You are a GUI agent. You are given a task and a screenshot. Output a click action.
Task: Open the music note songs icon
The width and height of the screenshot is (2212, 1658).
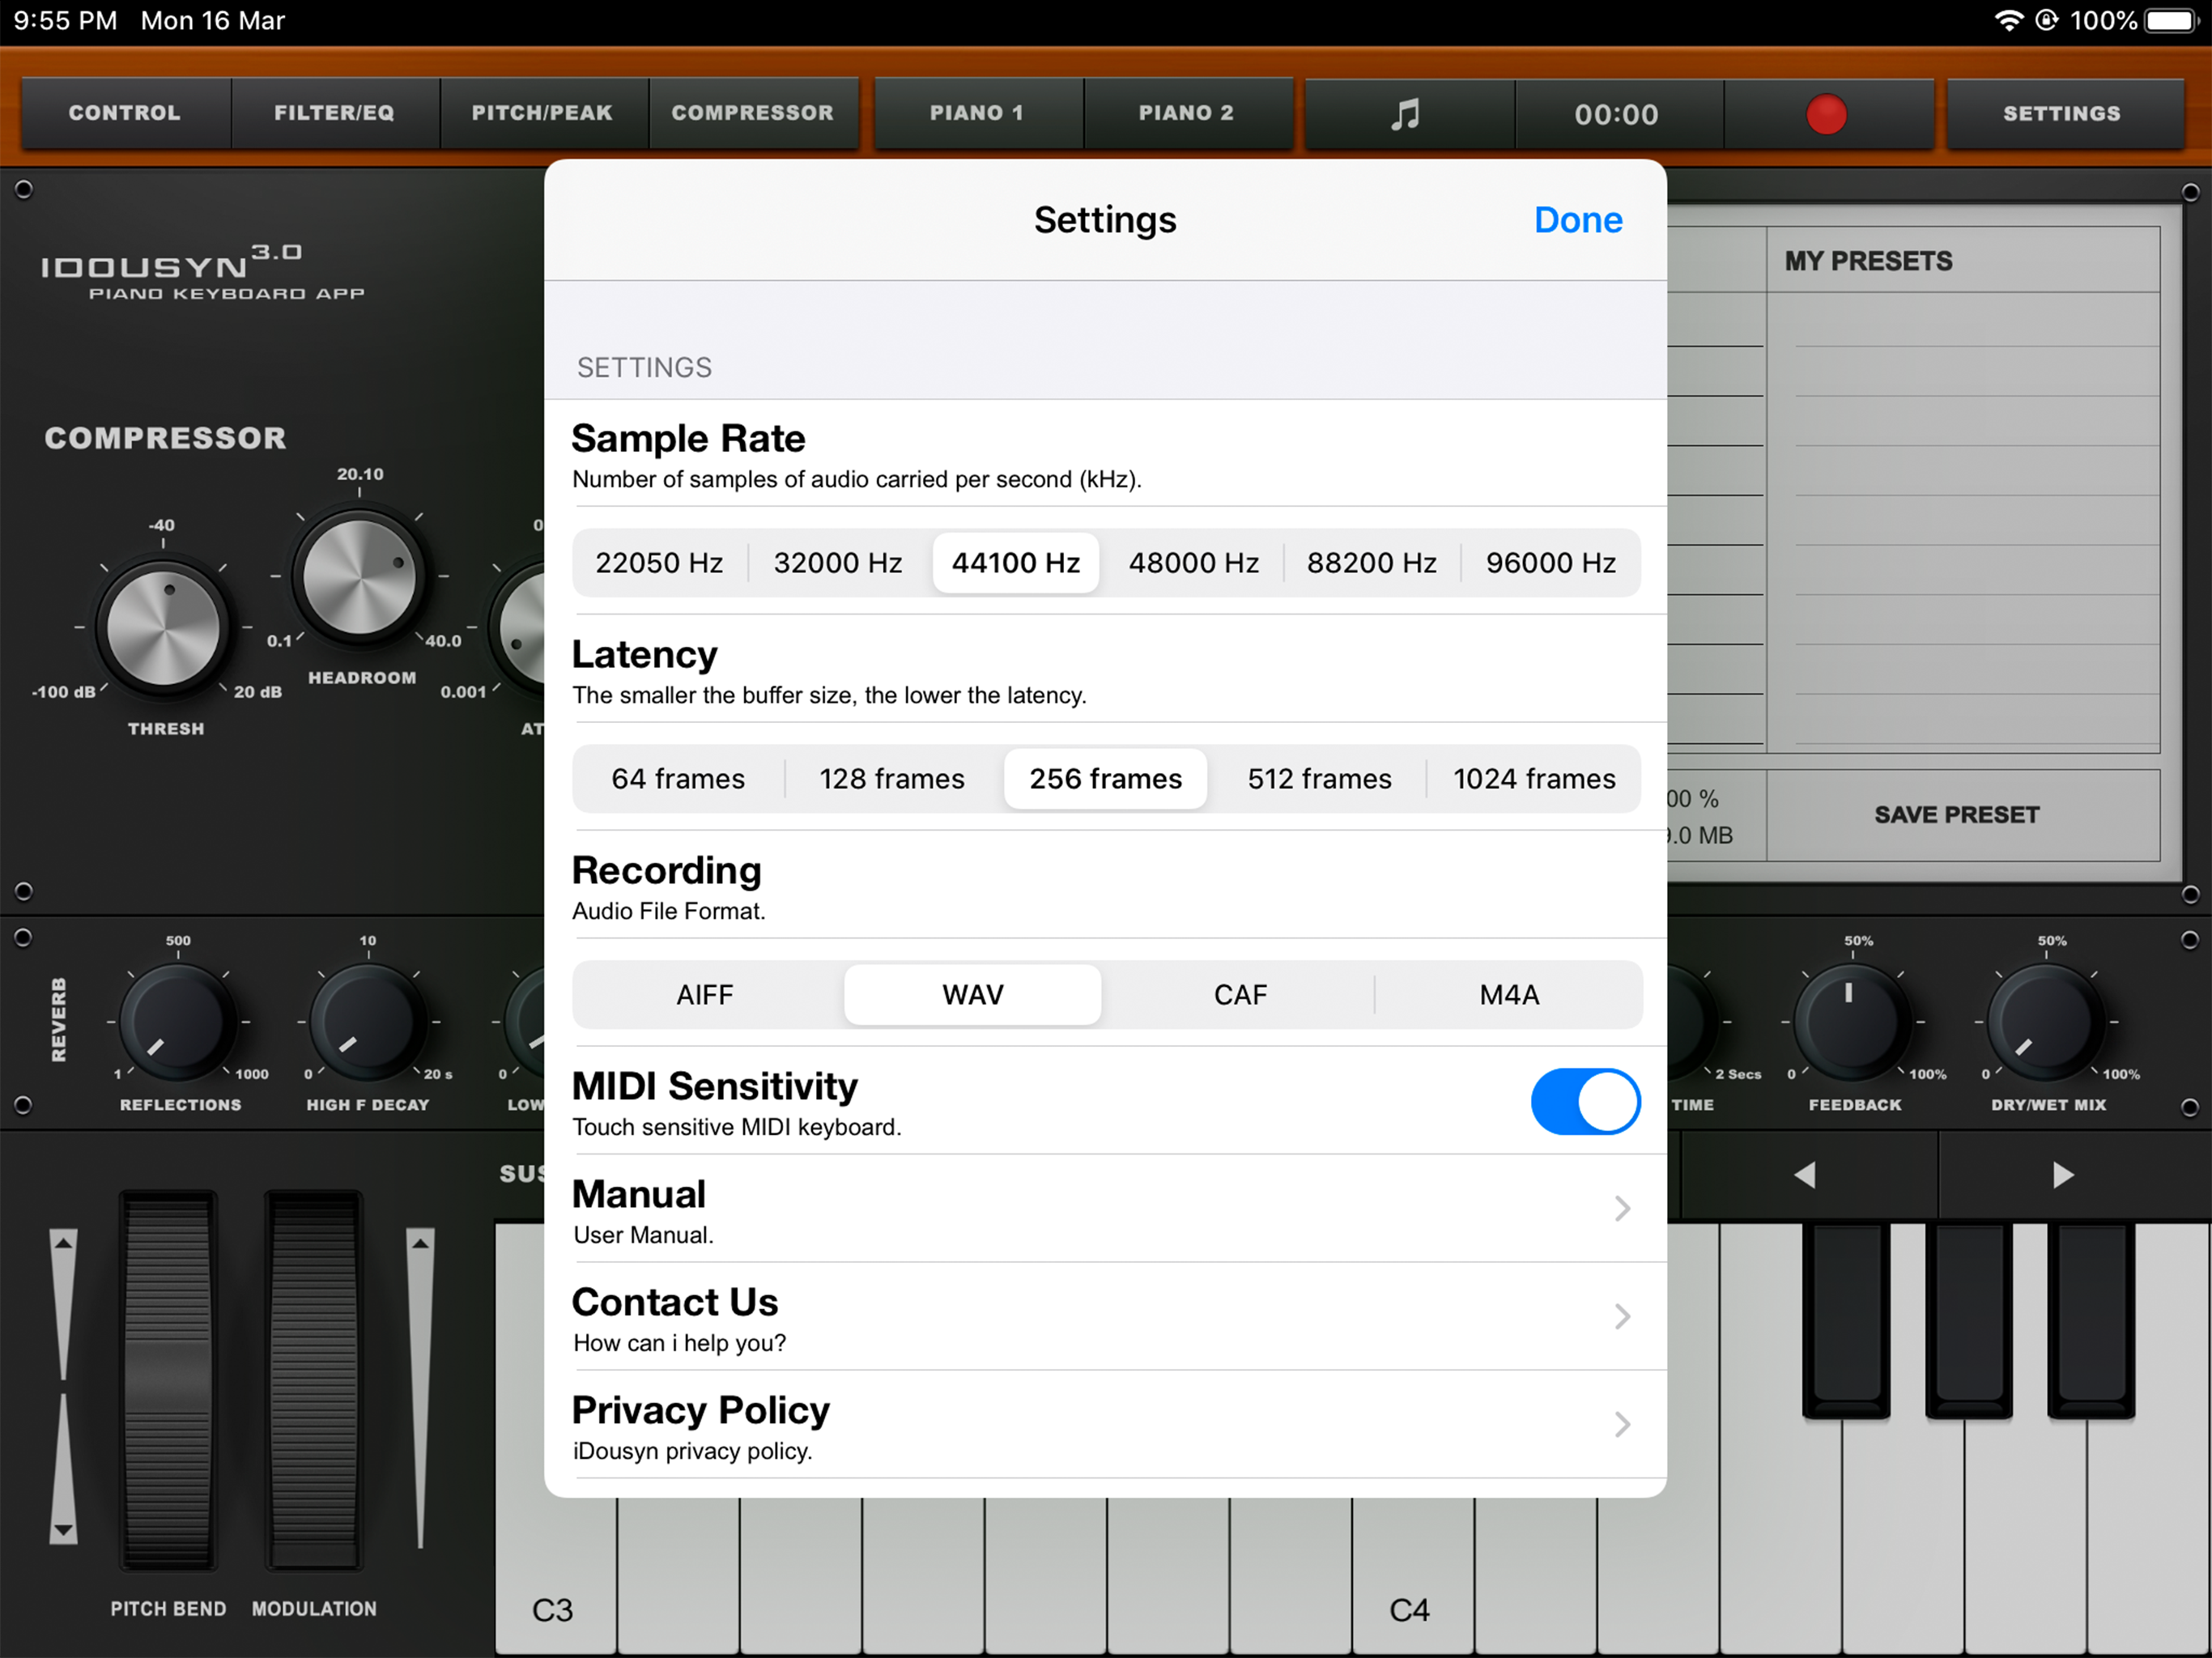(x=1406, y=114)
